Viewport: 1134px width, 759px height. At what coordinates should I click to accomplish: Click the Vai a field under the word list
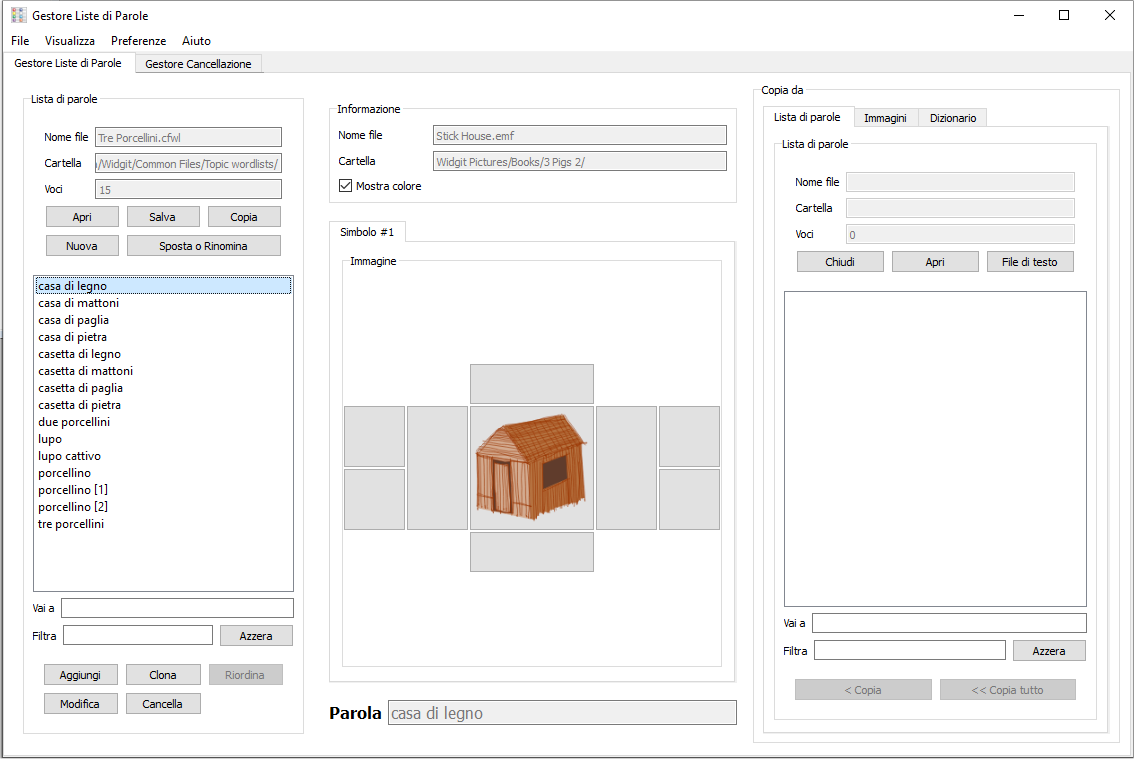click(x=177, y=608)
